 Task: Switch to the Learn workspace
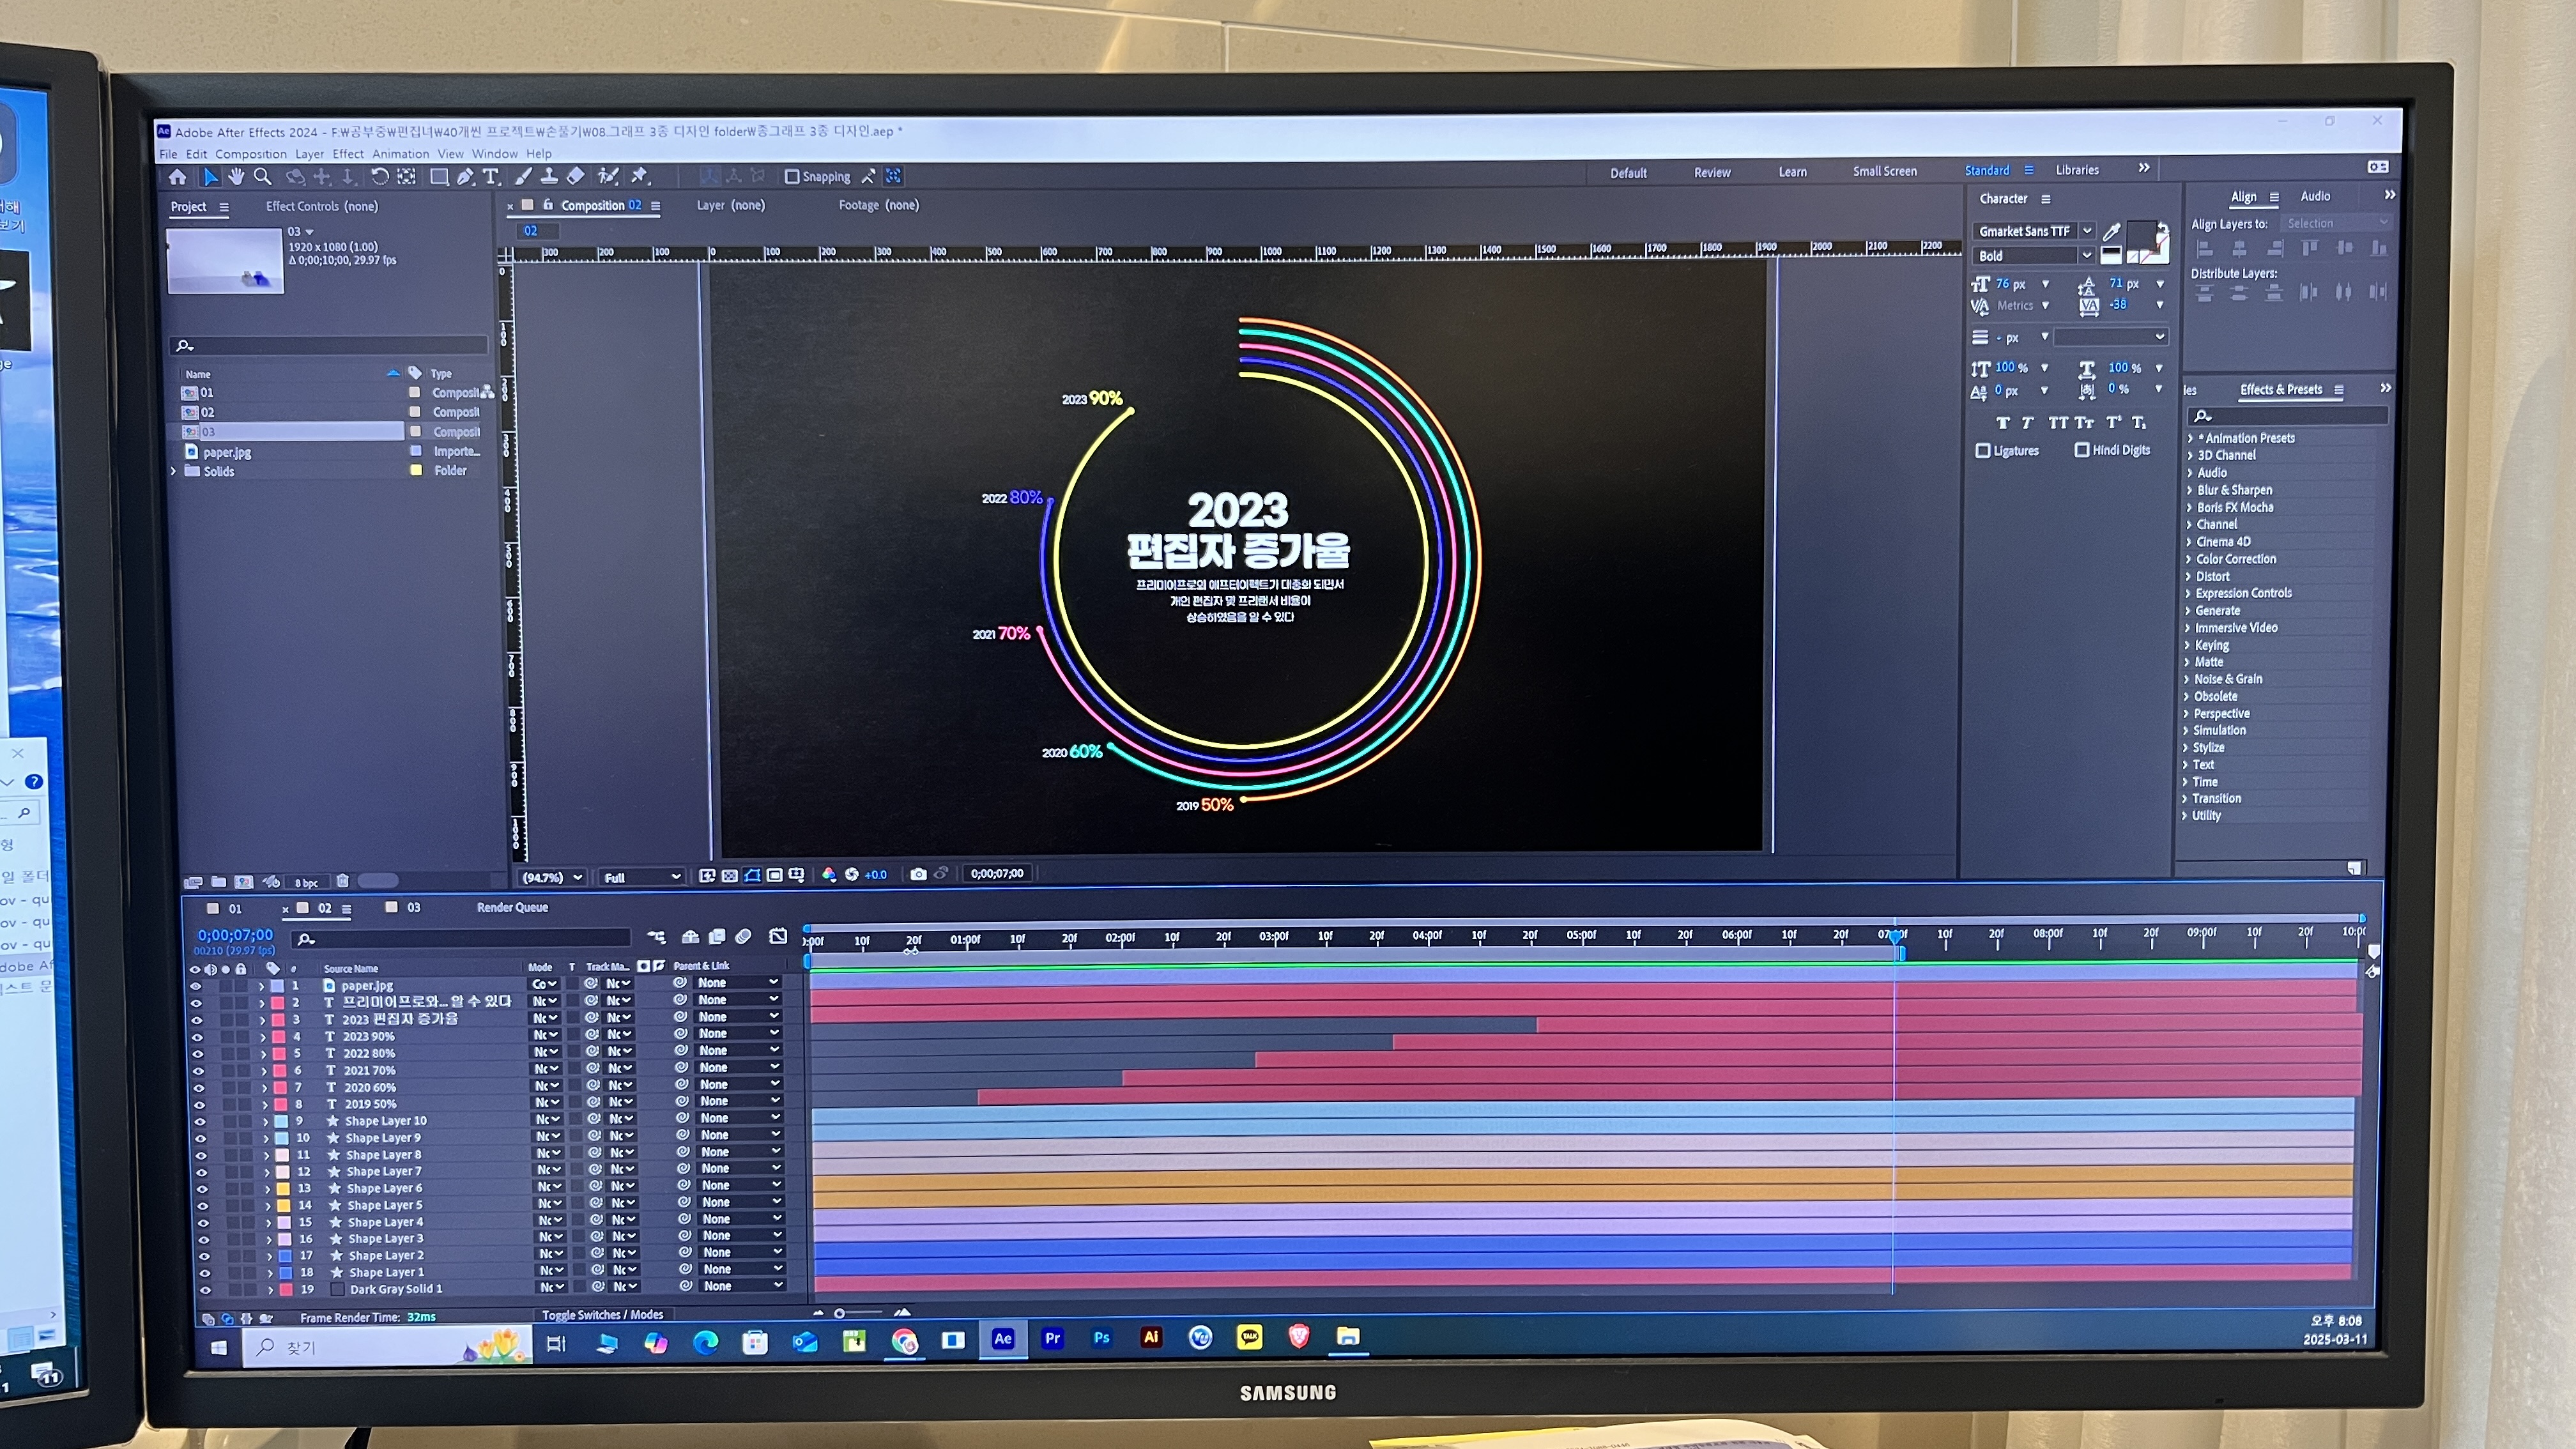pyautogui.click(x=1792, y=172)
